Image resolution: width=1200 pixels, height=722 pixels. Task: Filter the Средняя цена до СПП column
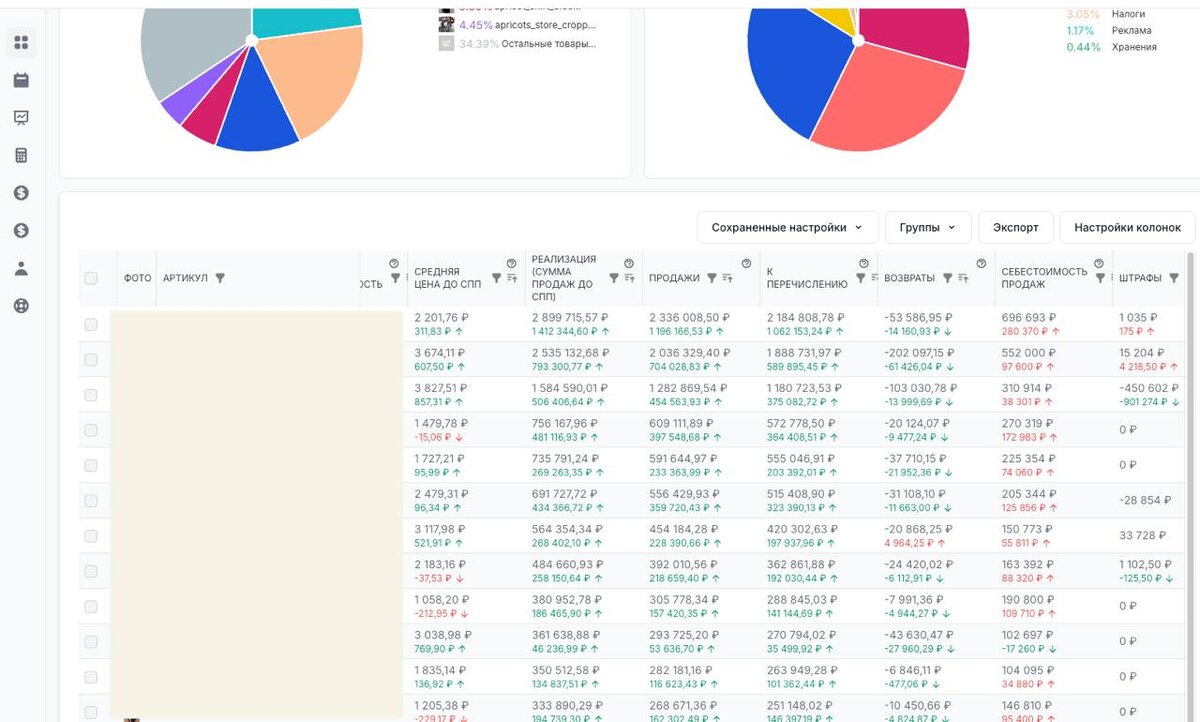point(496,278)
